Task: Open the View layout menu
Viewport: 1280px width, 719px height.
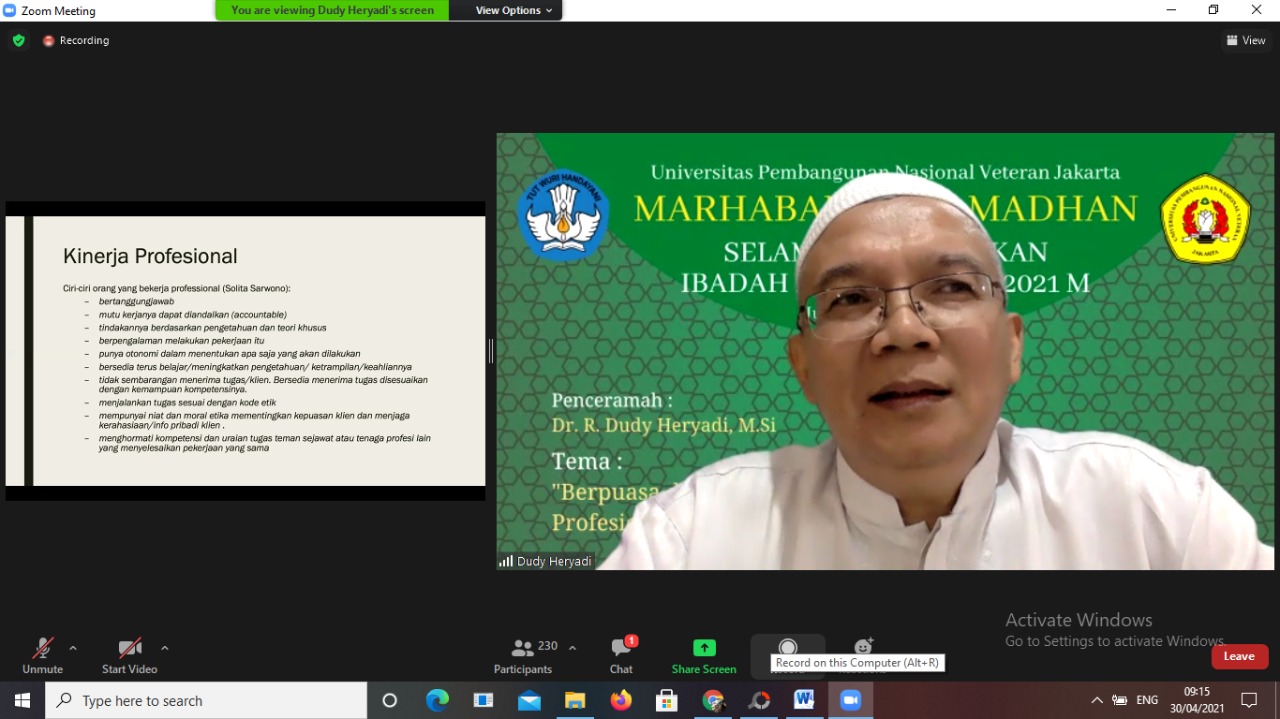Action: (1246, 40)
